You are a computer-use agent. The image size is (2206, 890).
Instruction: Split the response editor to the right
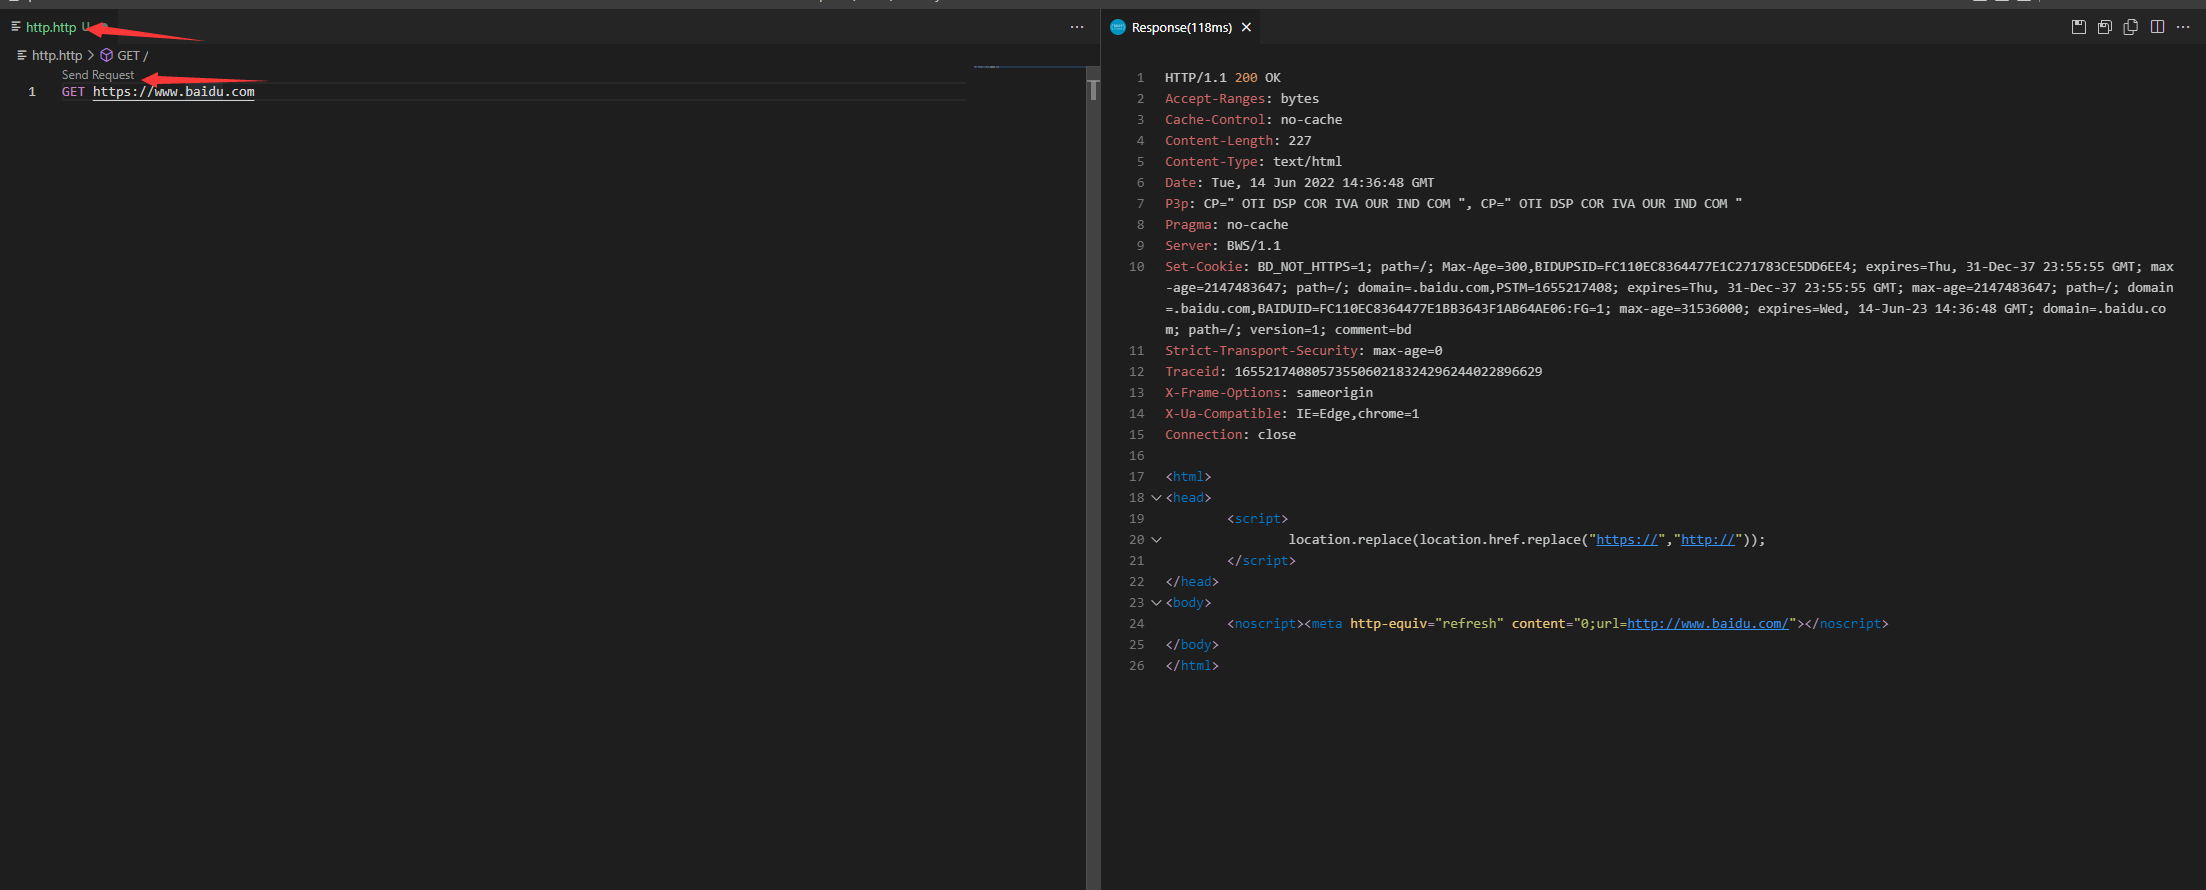pos(2157,27)
